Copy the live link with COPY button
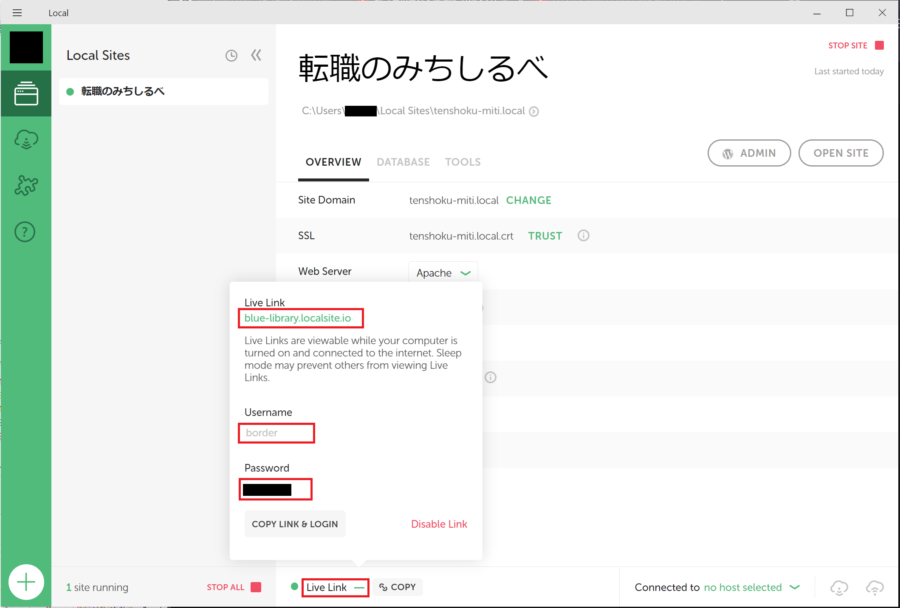 pyautogui.click(x=397, y=587)
